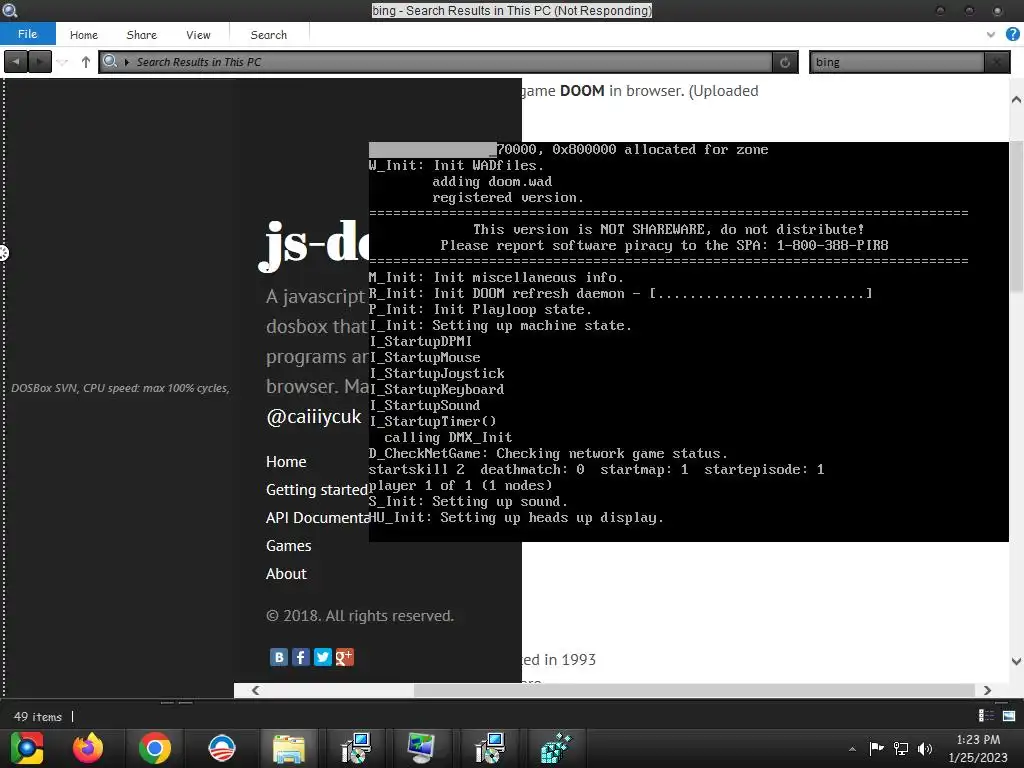Expand the breadcrumb arrow before Search Results
This screenshot has width=1024, height=768.
coord(127,62)
